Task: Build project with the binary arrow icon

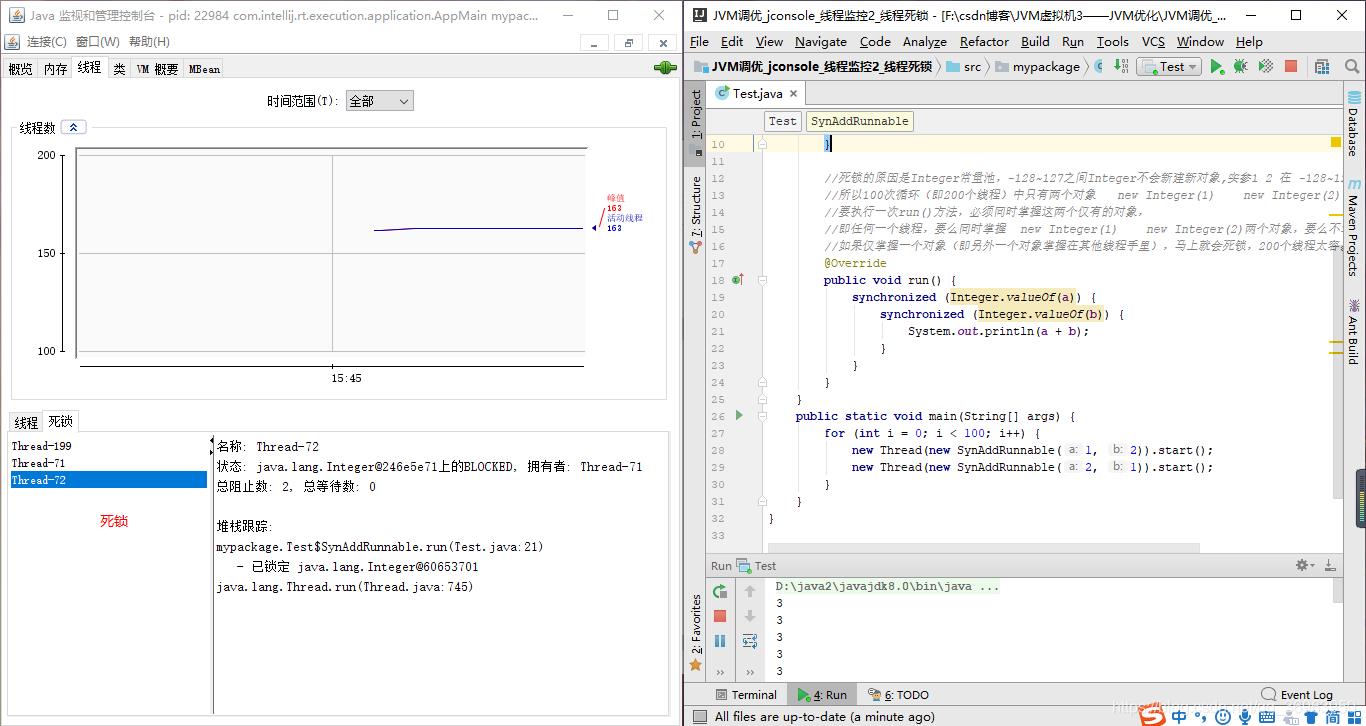Action: pyautogui.click(x=1120, y=67)
